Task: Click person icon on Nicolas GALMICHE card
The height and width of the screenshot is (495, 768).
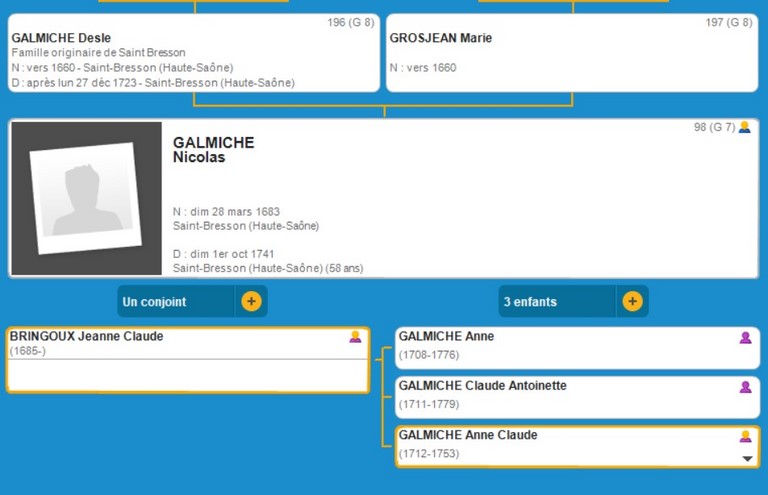Action: (x=744, y=128)
